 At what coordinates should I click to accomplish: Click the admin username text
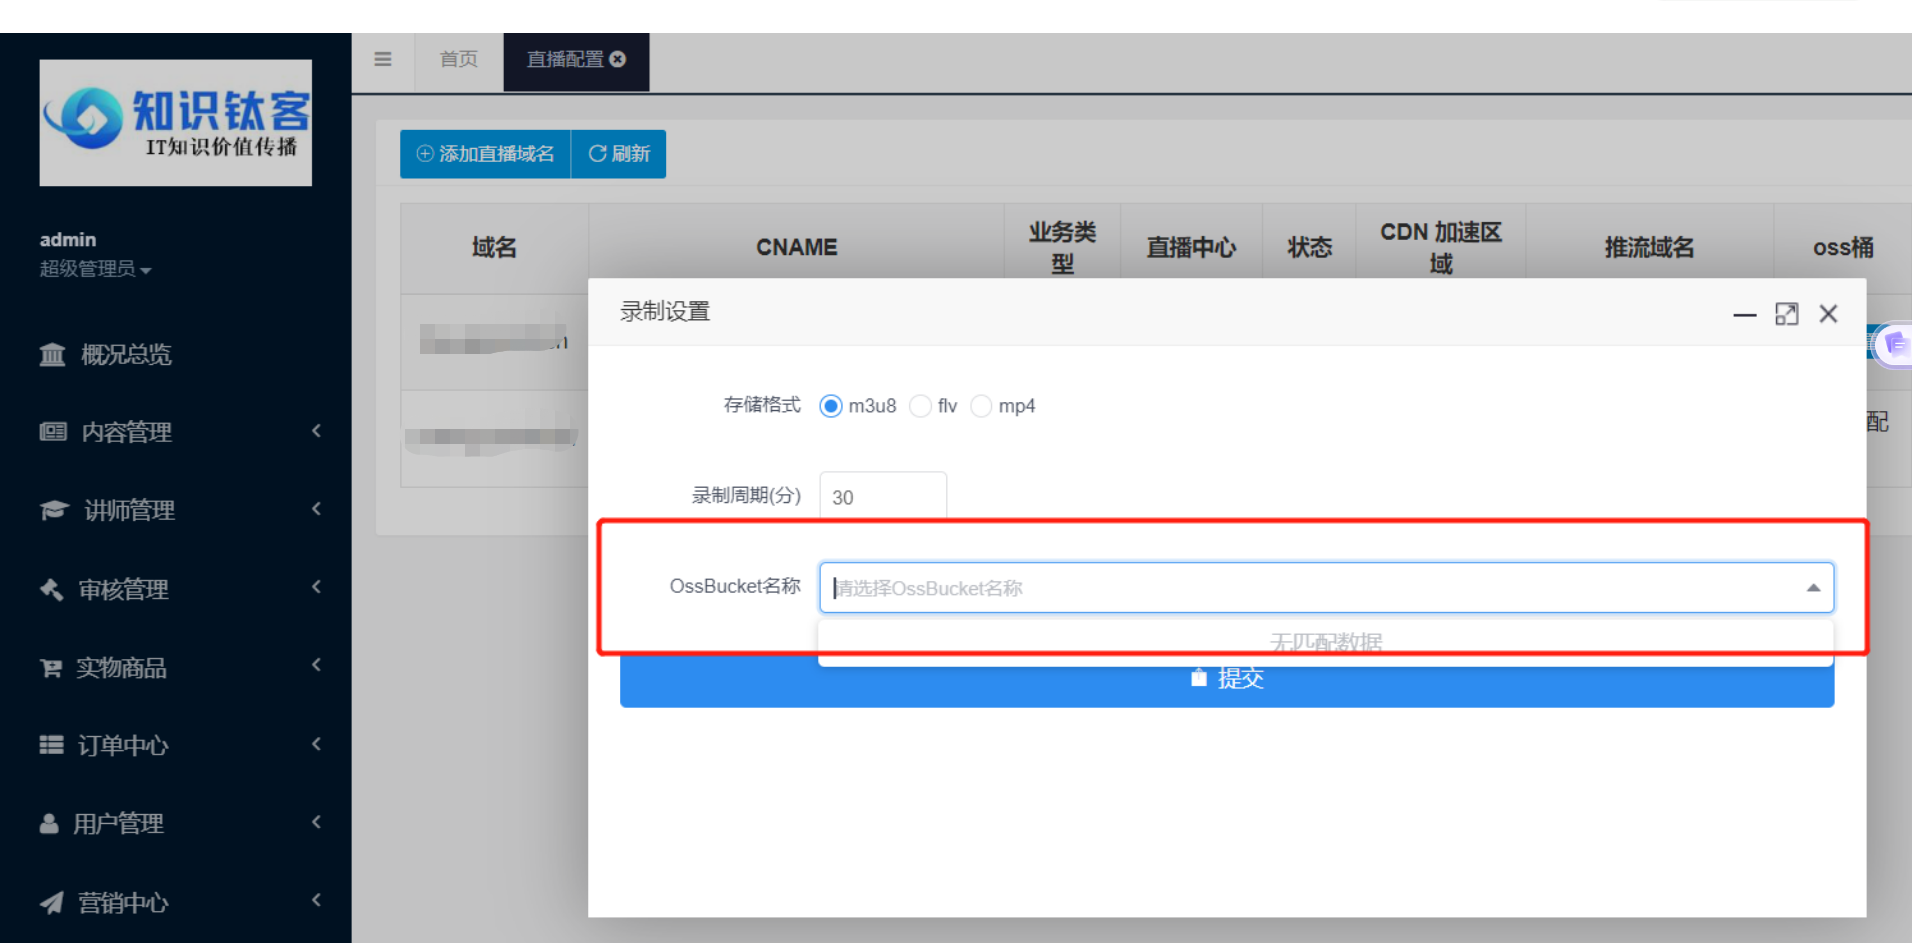pyautogui.click(x=68, y=240)
